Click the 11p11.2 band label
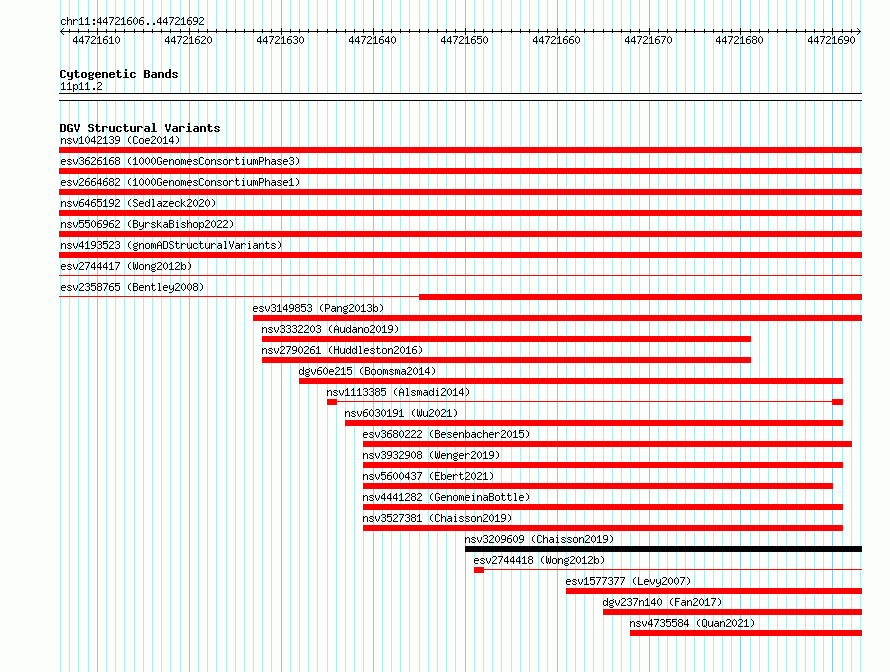Viewport: 890px width, 672px height. [81, 86]
